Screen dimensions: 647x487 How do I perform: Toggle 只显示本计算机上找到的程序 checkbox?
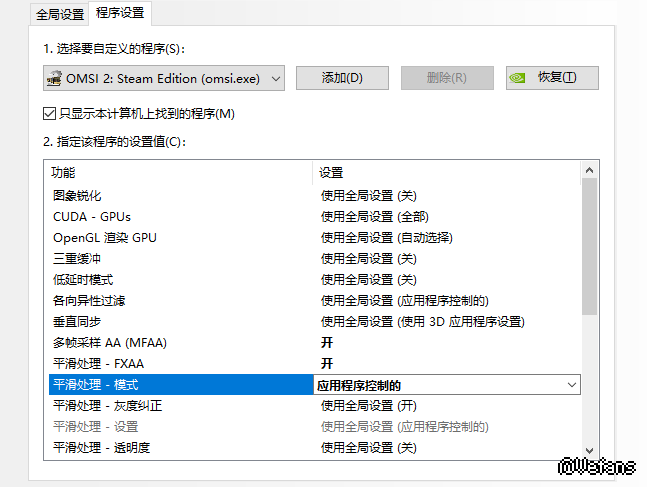[x=50, y=114]
